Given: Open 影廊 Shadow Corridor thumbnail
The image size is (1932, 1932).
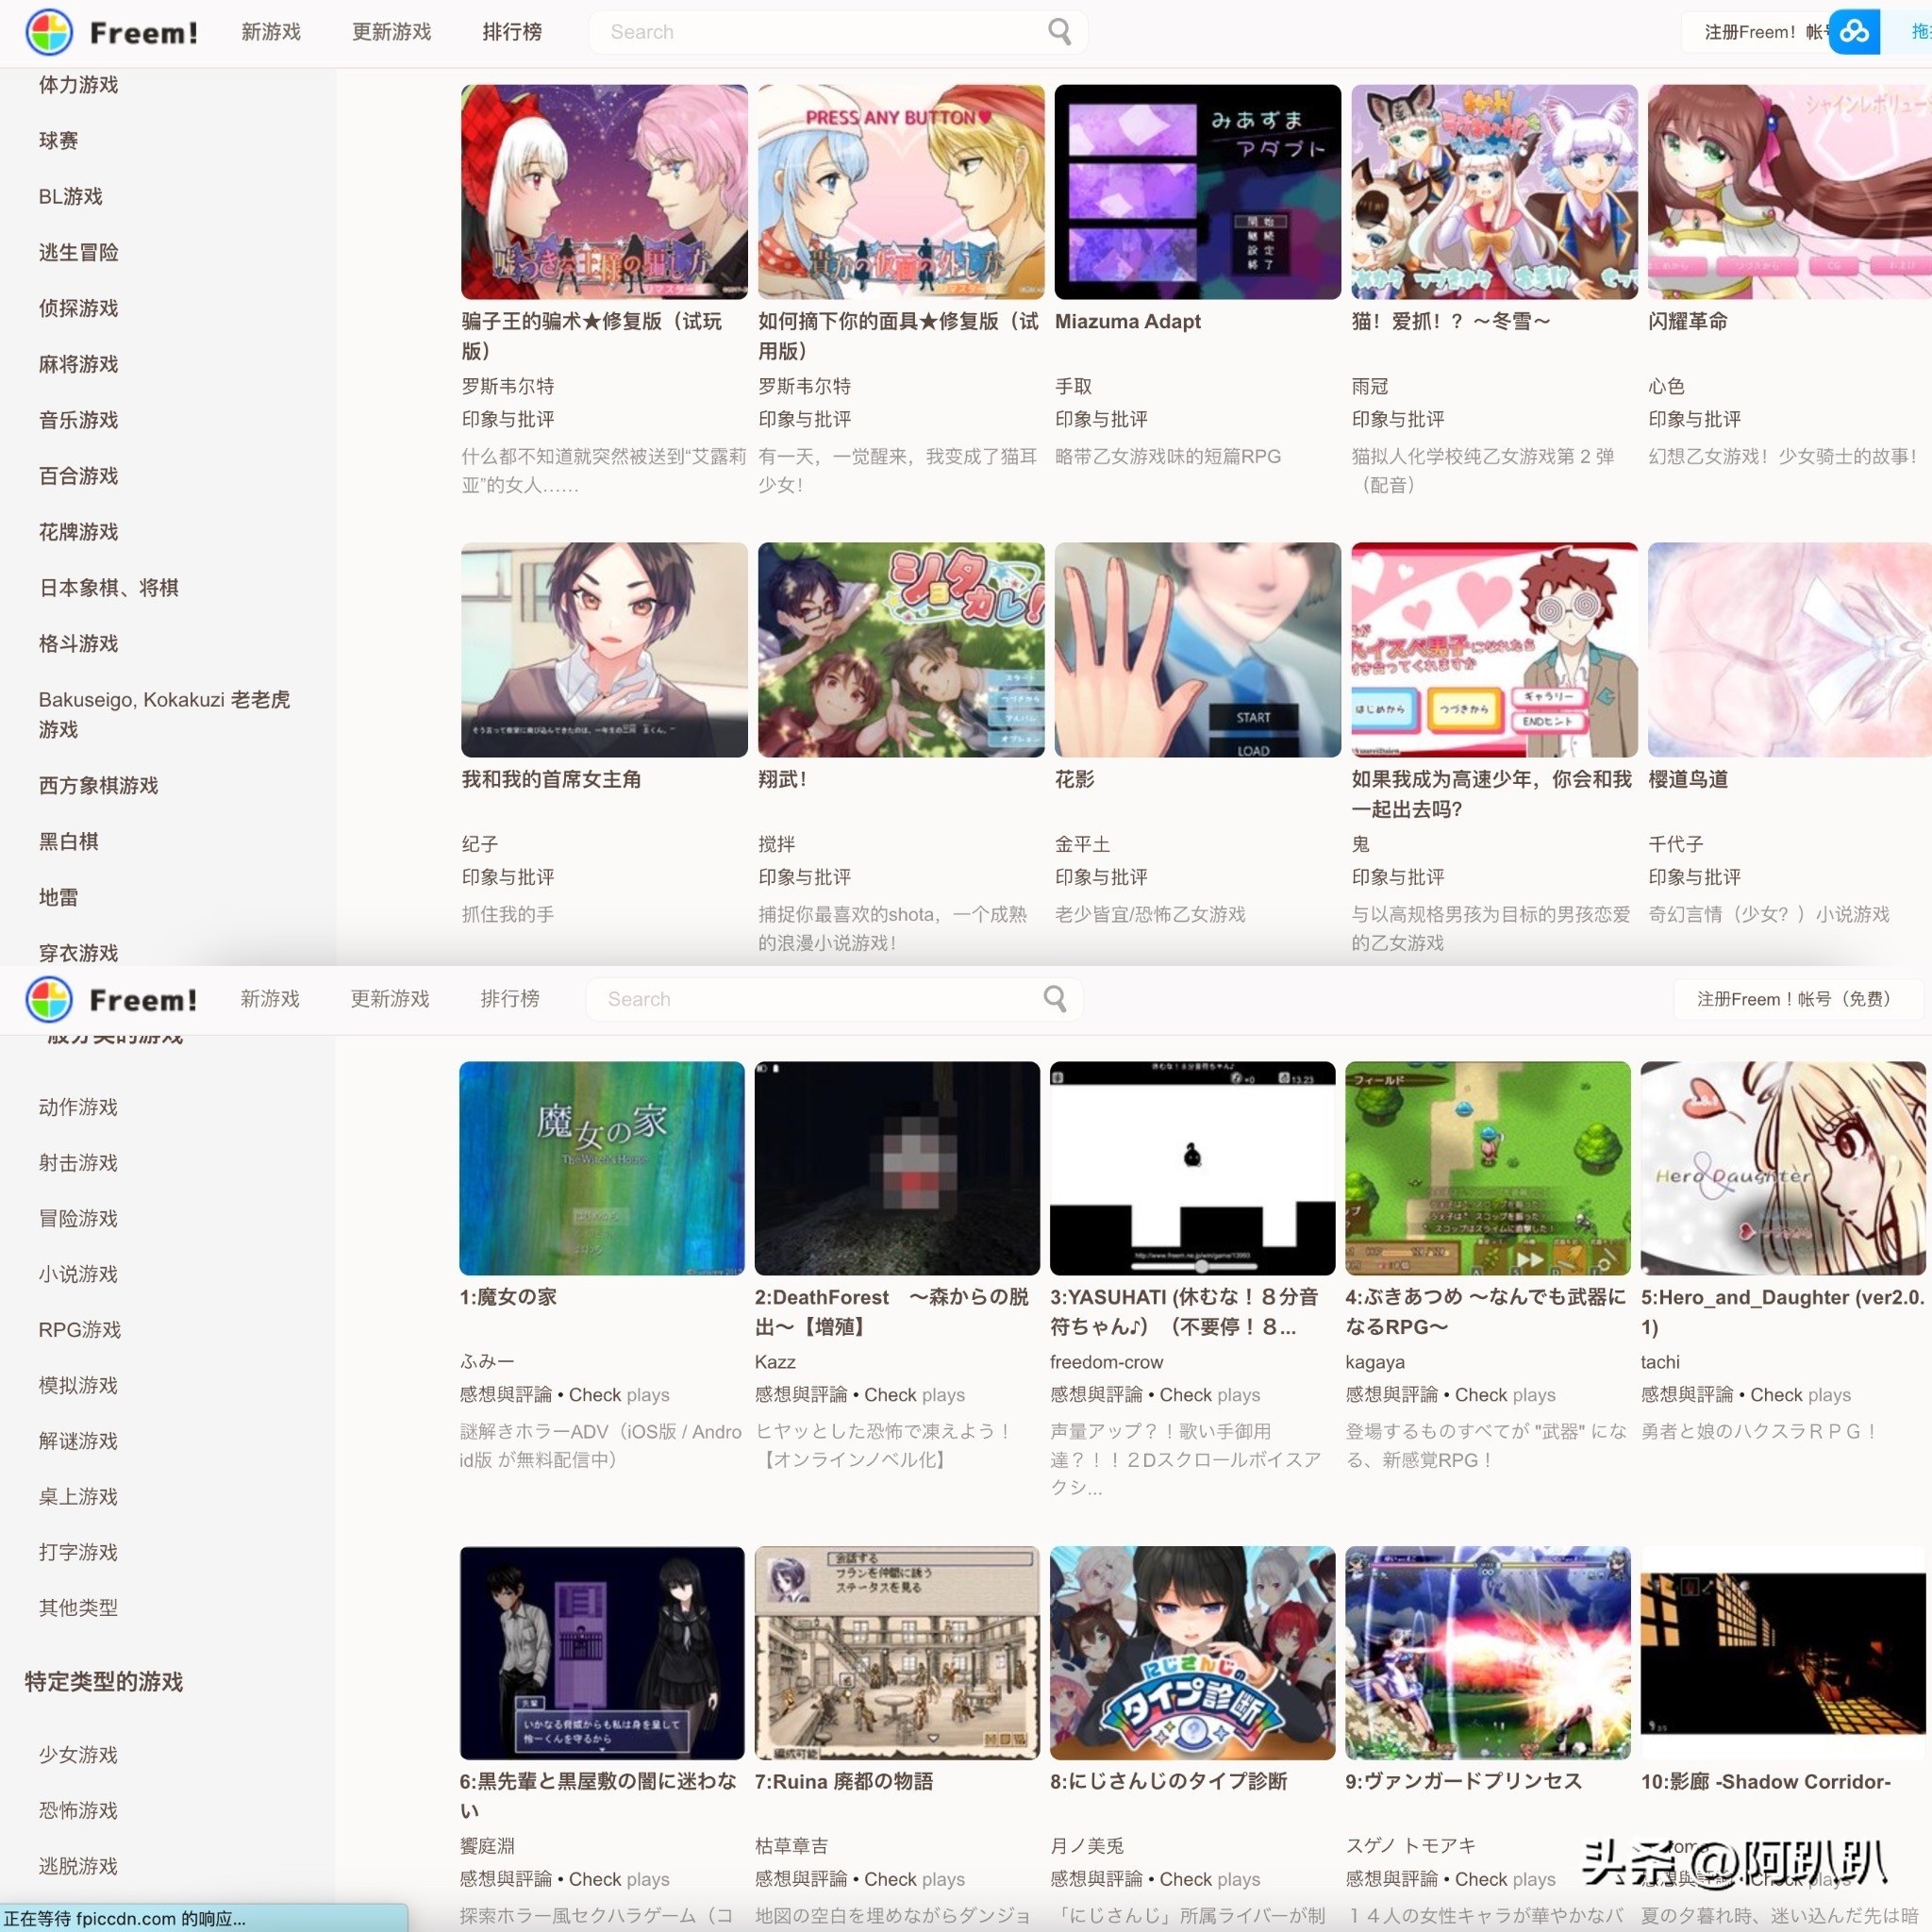Looking at the screenshot, I should click(x=1783, y=1653).
